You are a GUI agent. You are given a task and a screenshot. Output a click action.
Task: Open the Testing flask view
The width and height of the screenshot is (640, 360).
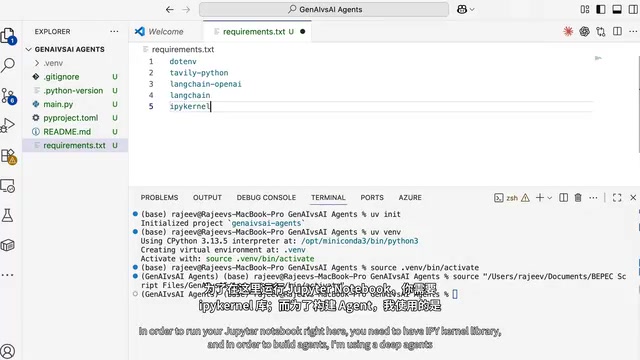8,215
